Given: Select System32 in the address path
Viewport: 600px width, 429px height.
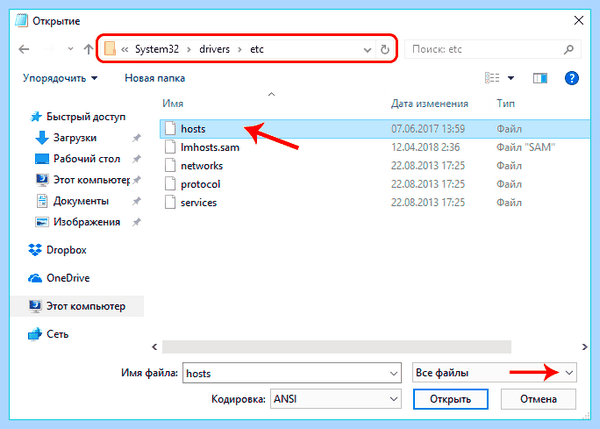Looking at the screenshot, I should [x=157, y=49].
